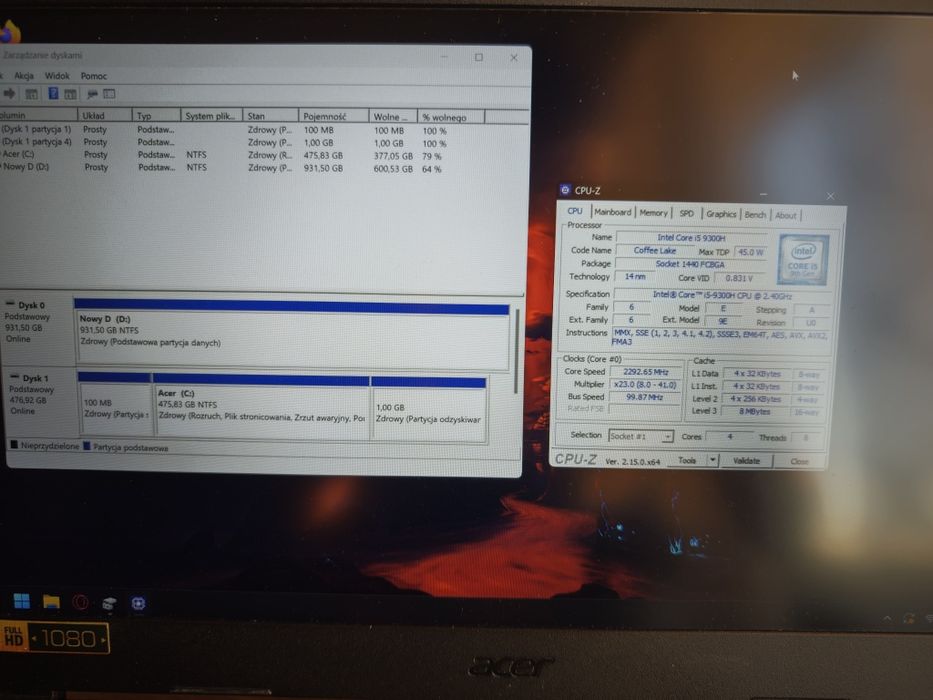Screen dimensions: 933x700
Task: Switch to the Graphics tab in CPU-Z
Action: click(721, 214)
